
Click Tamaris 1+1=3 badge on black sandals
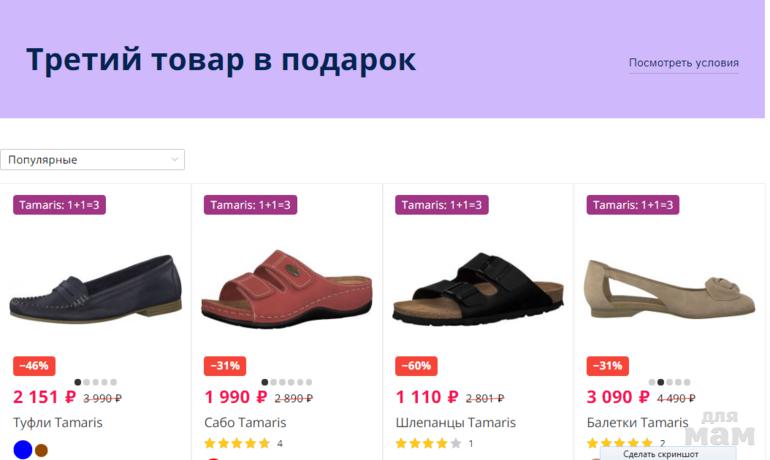pos(441,205)
